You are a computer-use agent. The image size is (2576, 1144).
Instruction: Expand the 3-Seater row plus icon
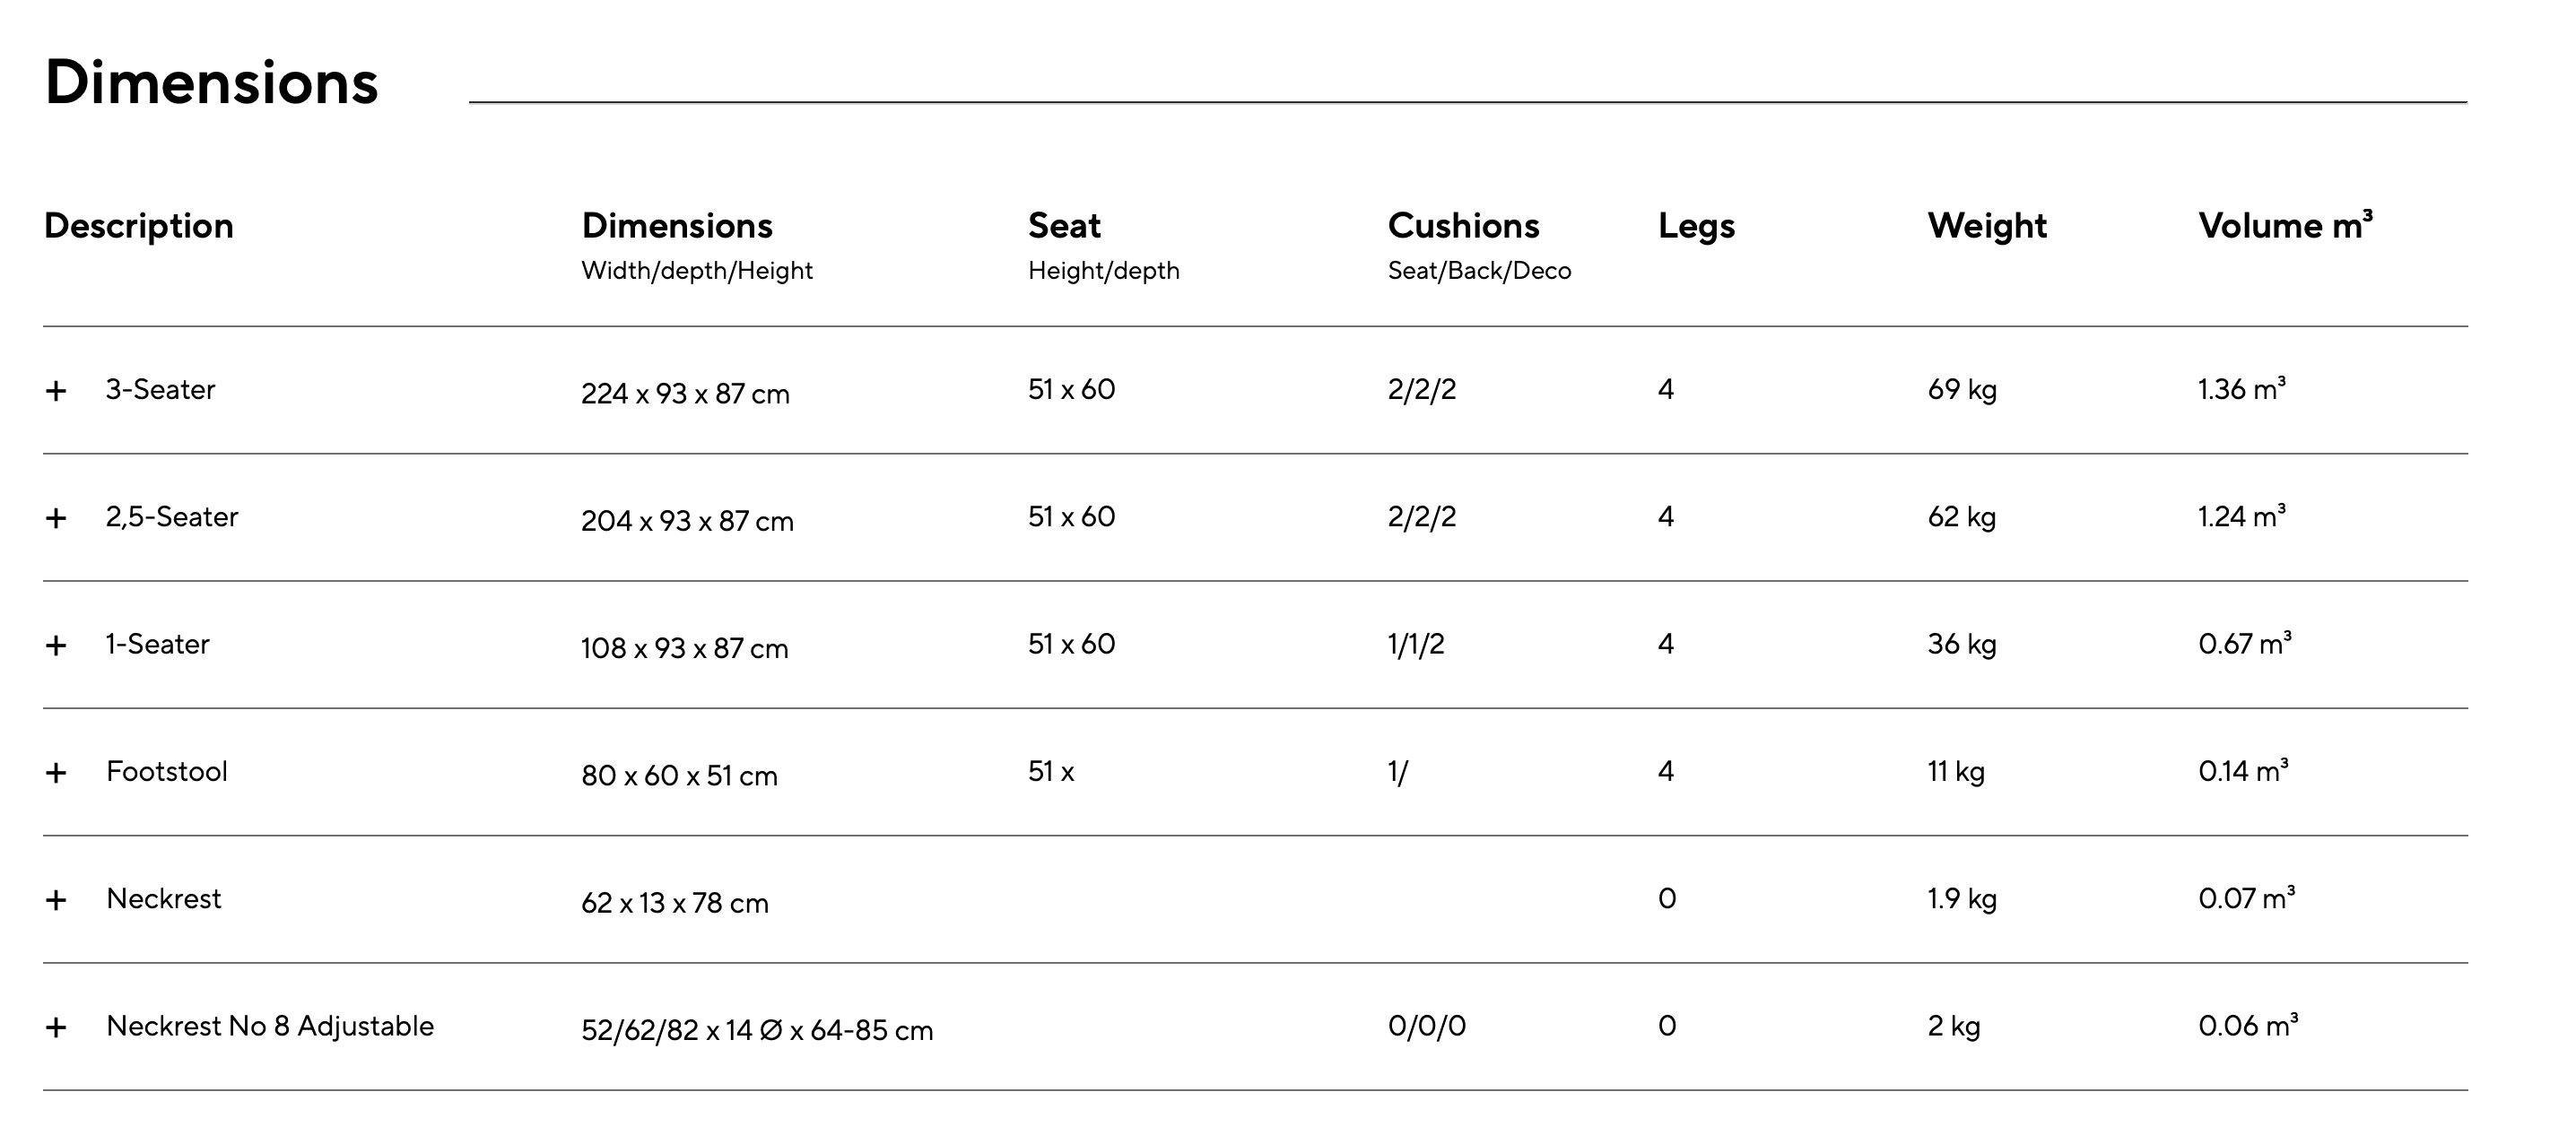(56, 391)
